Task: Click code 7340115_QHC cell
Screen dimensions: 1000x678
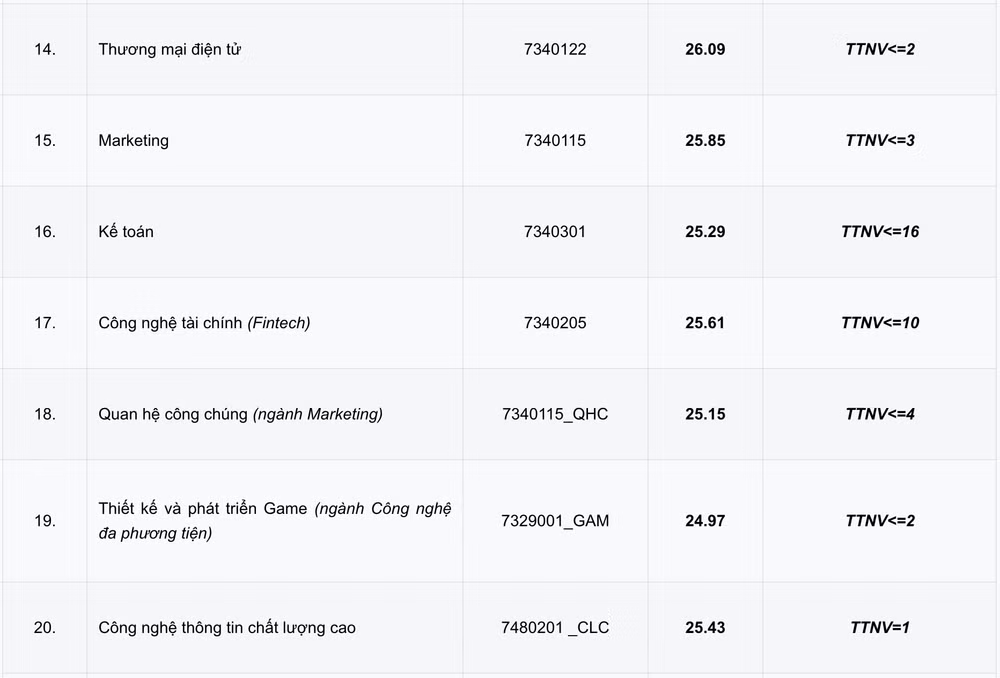Action: pos(555,414)
